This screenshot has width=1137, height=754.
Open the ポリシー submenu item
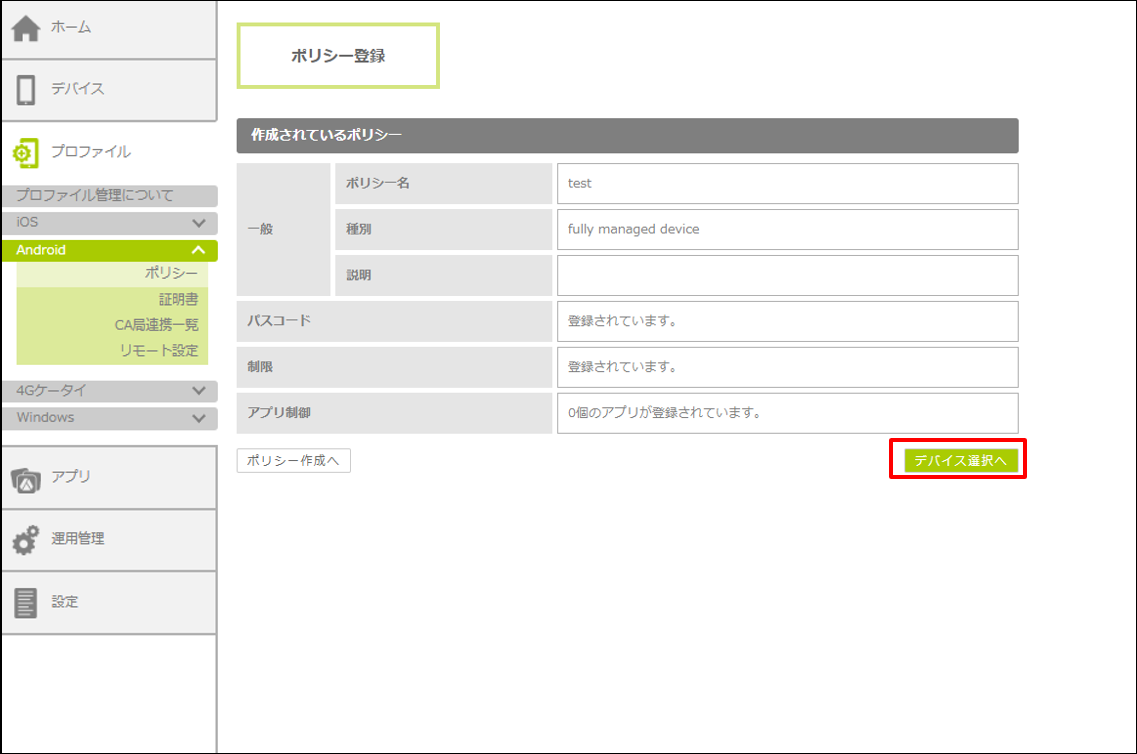(x=171, y=273)
